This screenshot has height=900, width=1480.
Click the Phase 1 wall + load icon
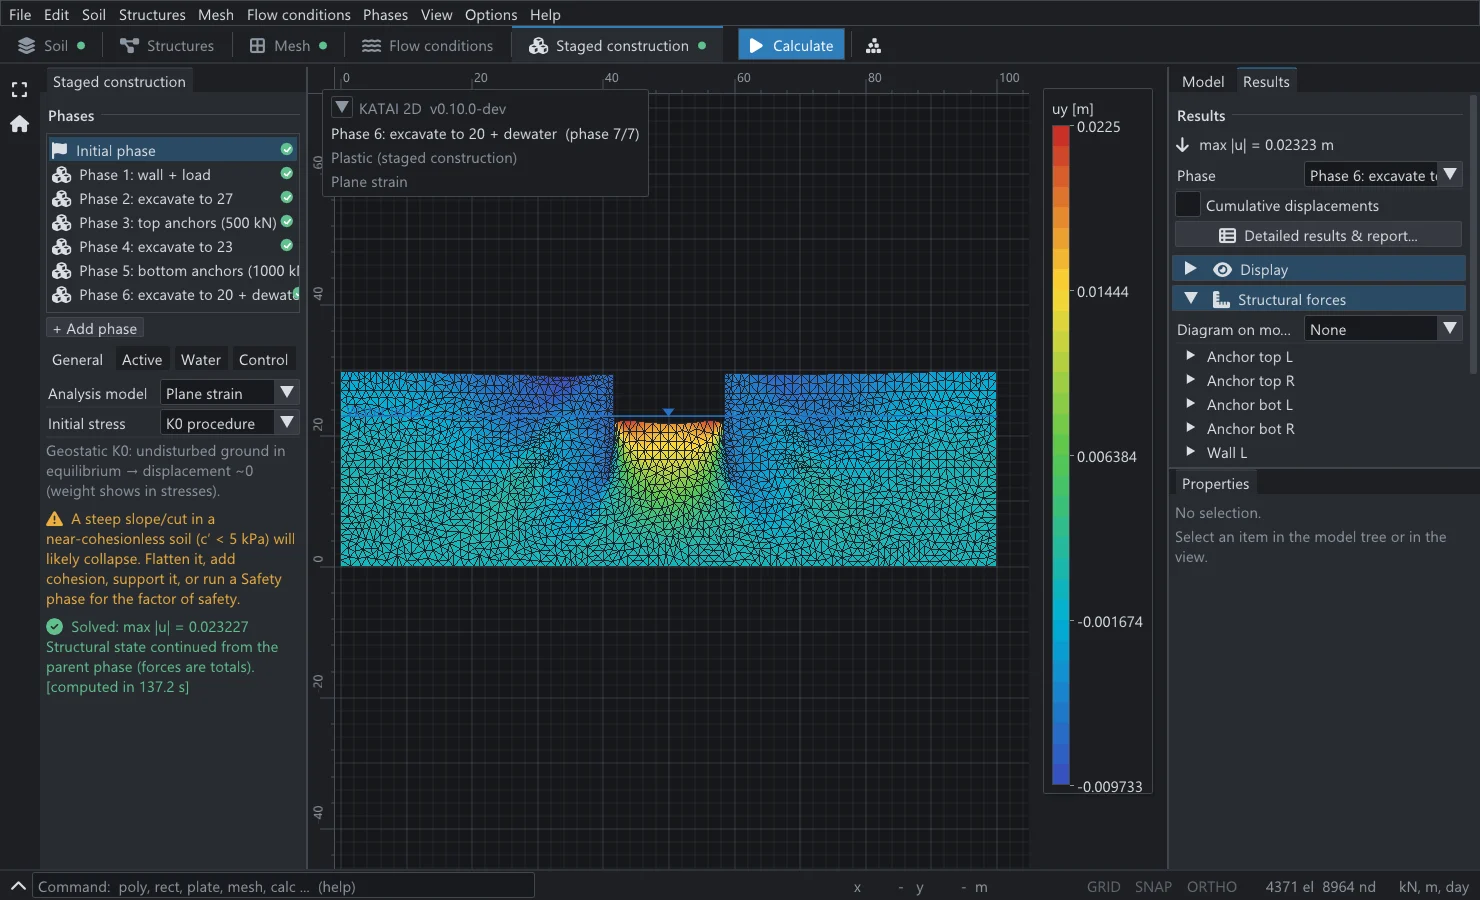click(x=62, y=174)
